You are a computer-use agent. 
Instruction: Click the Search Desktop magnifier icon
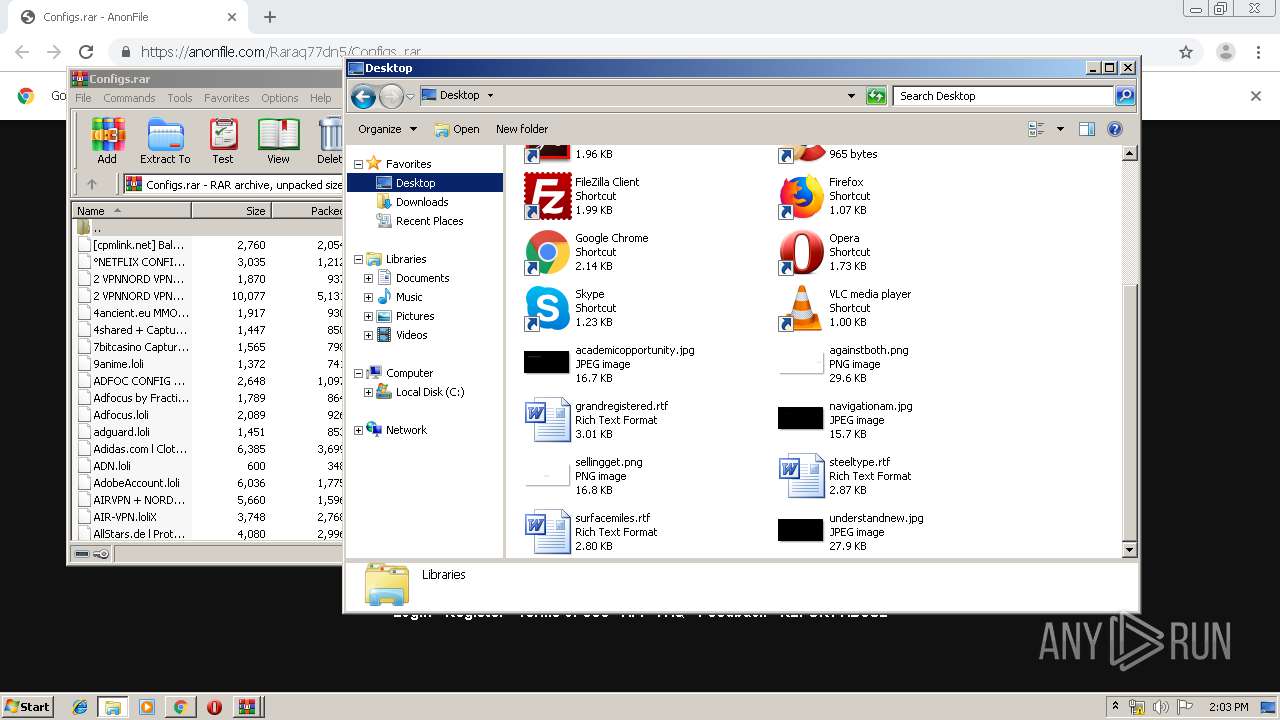tap(1125, 96)
